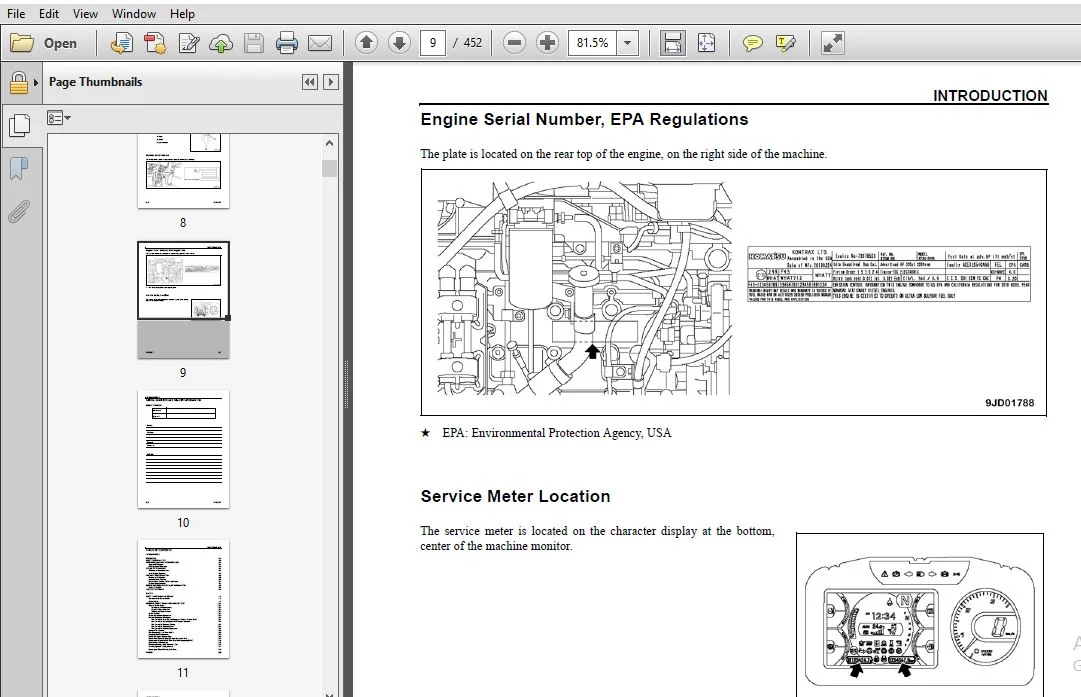This screenshot has width=1081, height=697.
Task: Click the page number field showing 9
Action: pos(433,43)
